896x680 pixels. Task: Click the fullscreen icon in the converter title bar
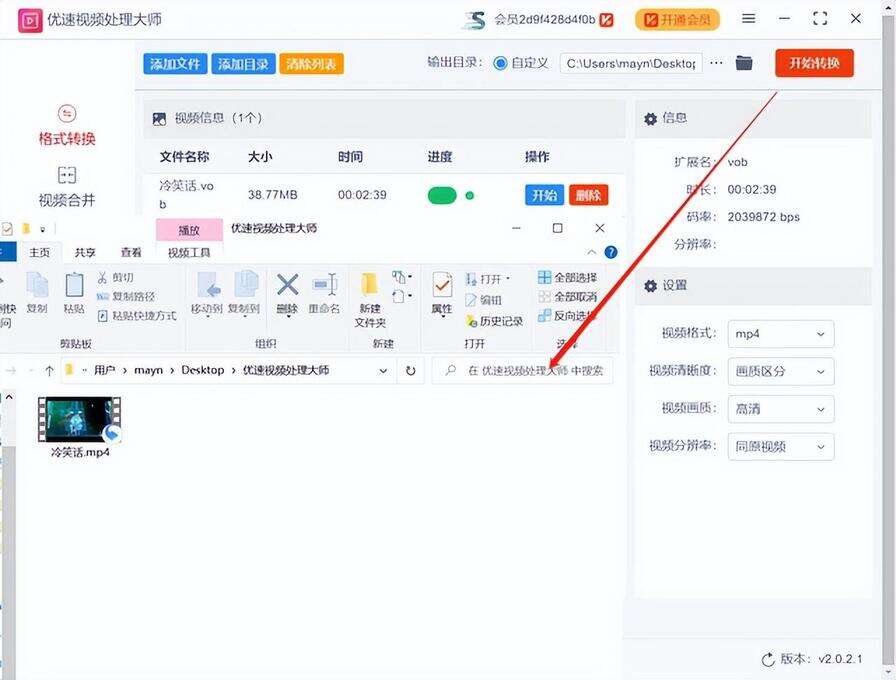pyautogui.click(x=820, y=19)
